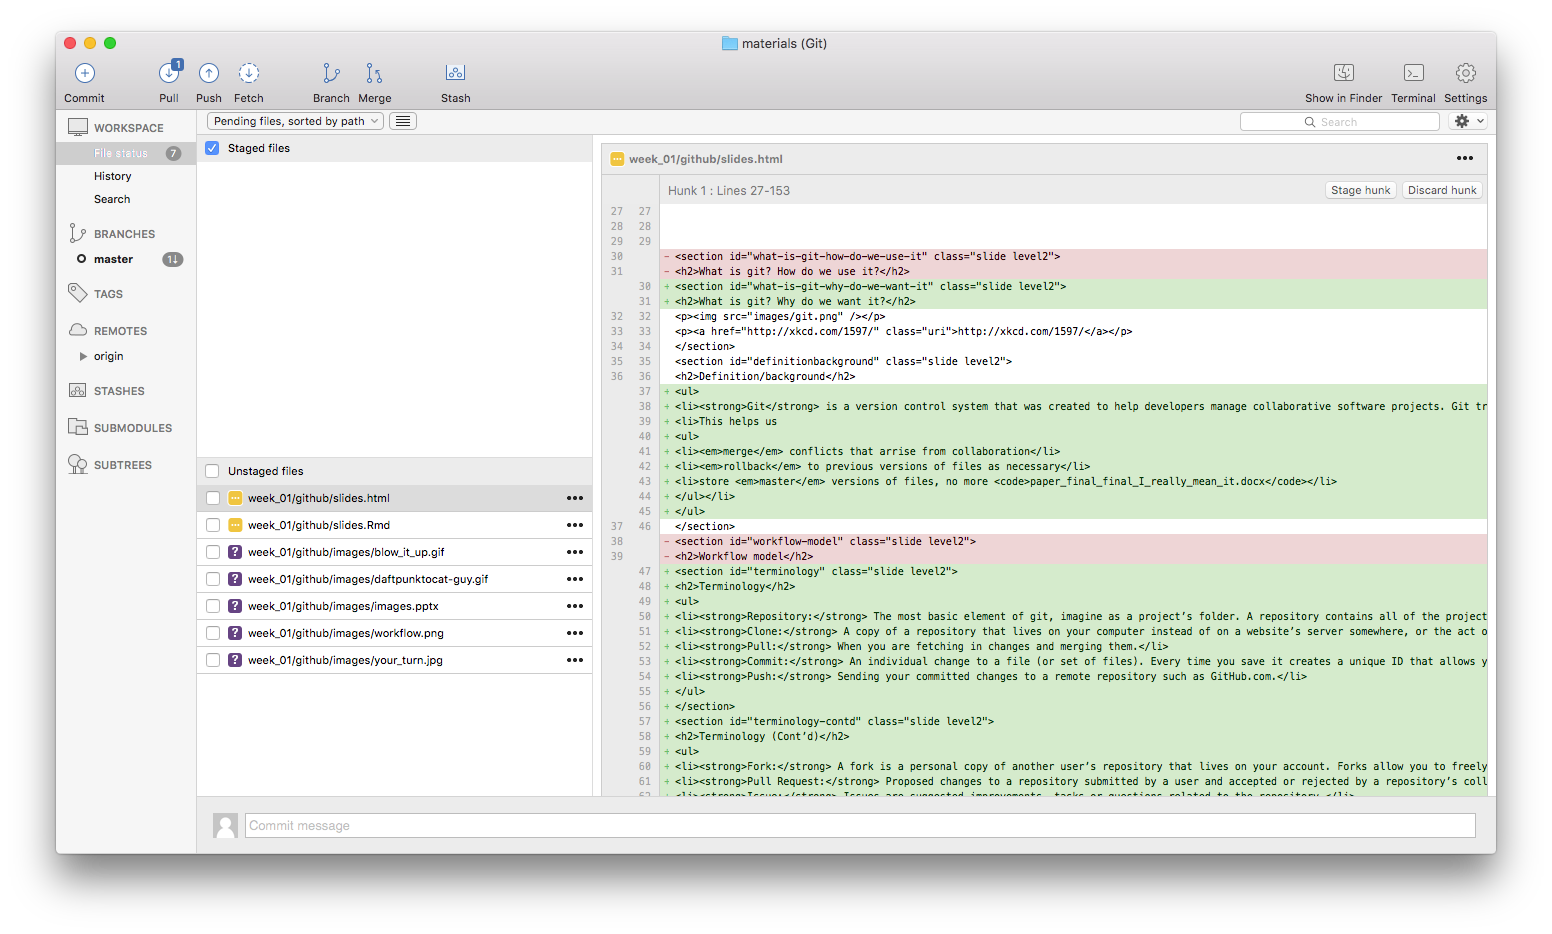Expand the origin remote tree
1552x934 pixels.
click(x=84, y=356)
